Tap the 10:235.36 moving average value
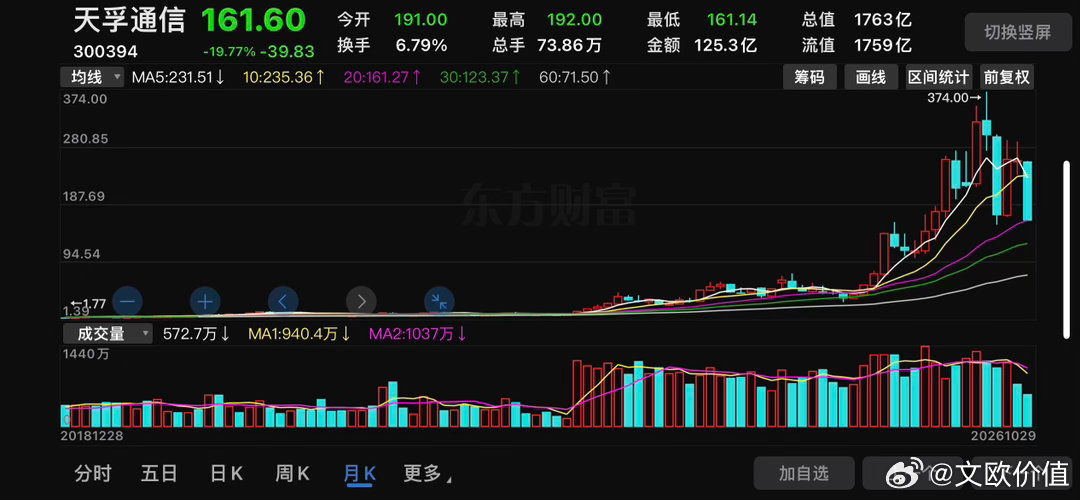The height and width of the screenshot is (500, 1080). click(284, 77)
